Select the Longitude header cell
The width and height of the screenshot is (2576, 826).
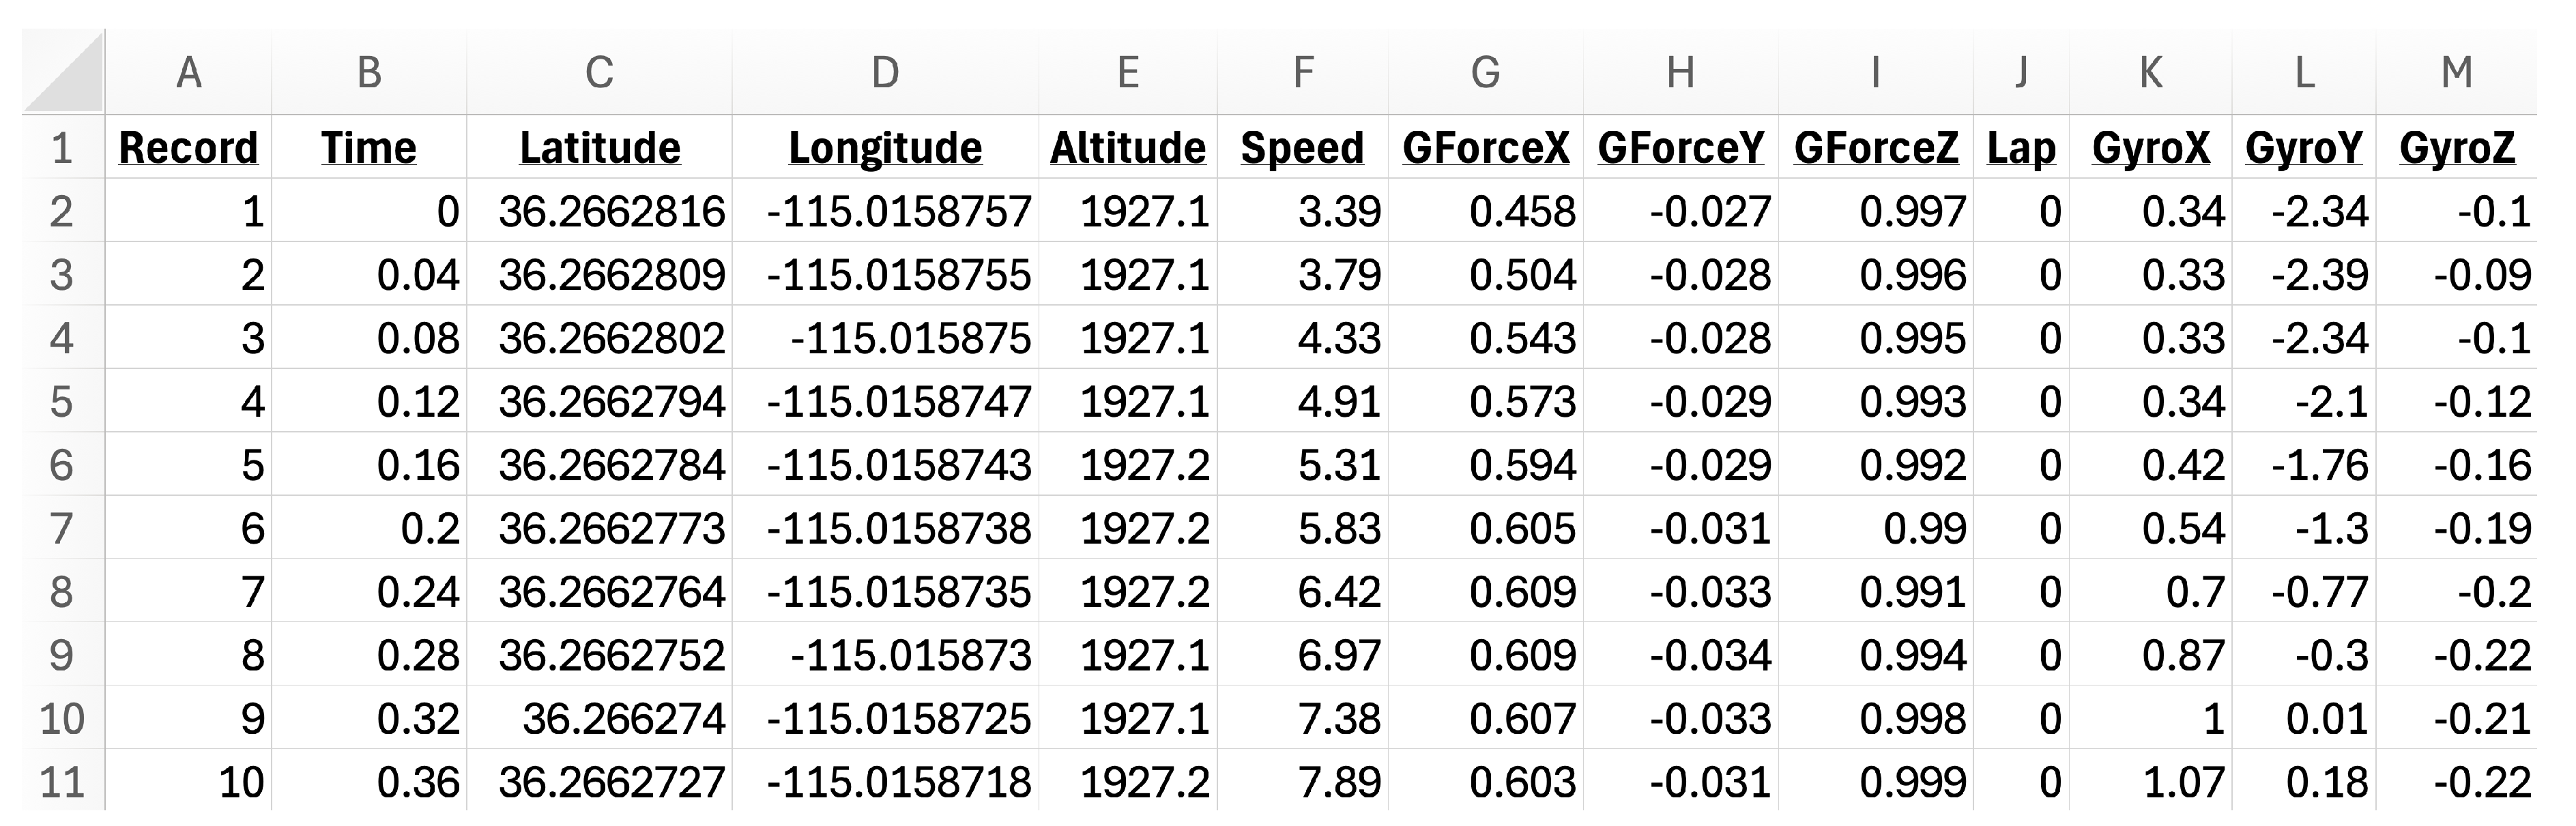tap(885, 148)
